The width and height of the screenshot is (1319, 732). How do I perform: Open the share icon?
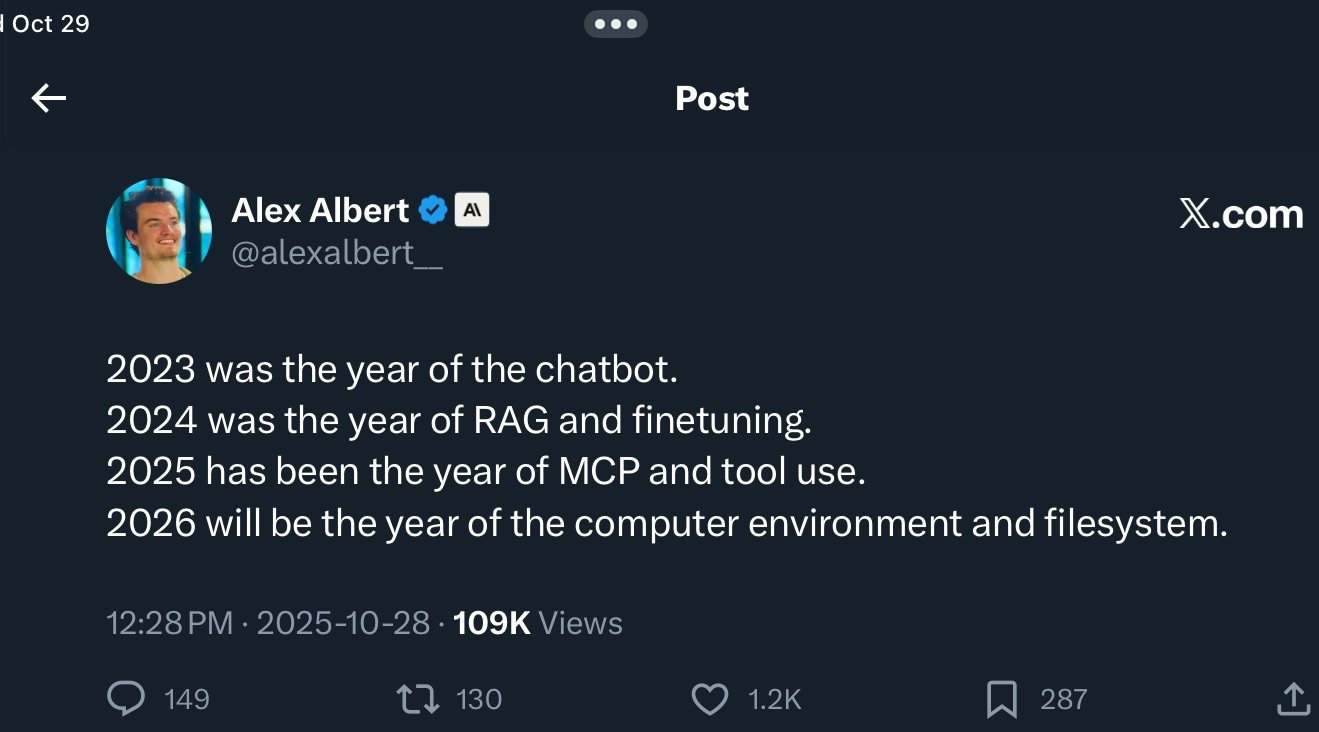click(1292, 699)
